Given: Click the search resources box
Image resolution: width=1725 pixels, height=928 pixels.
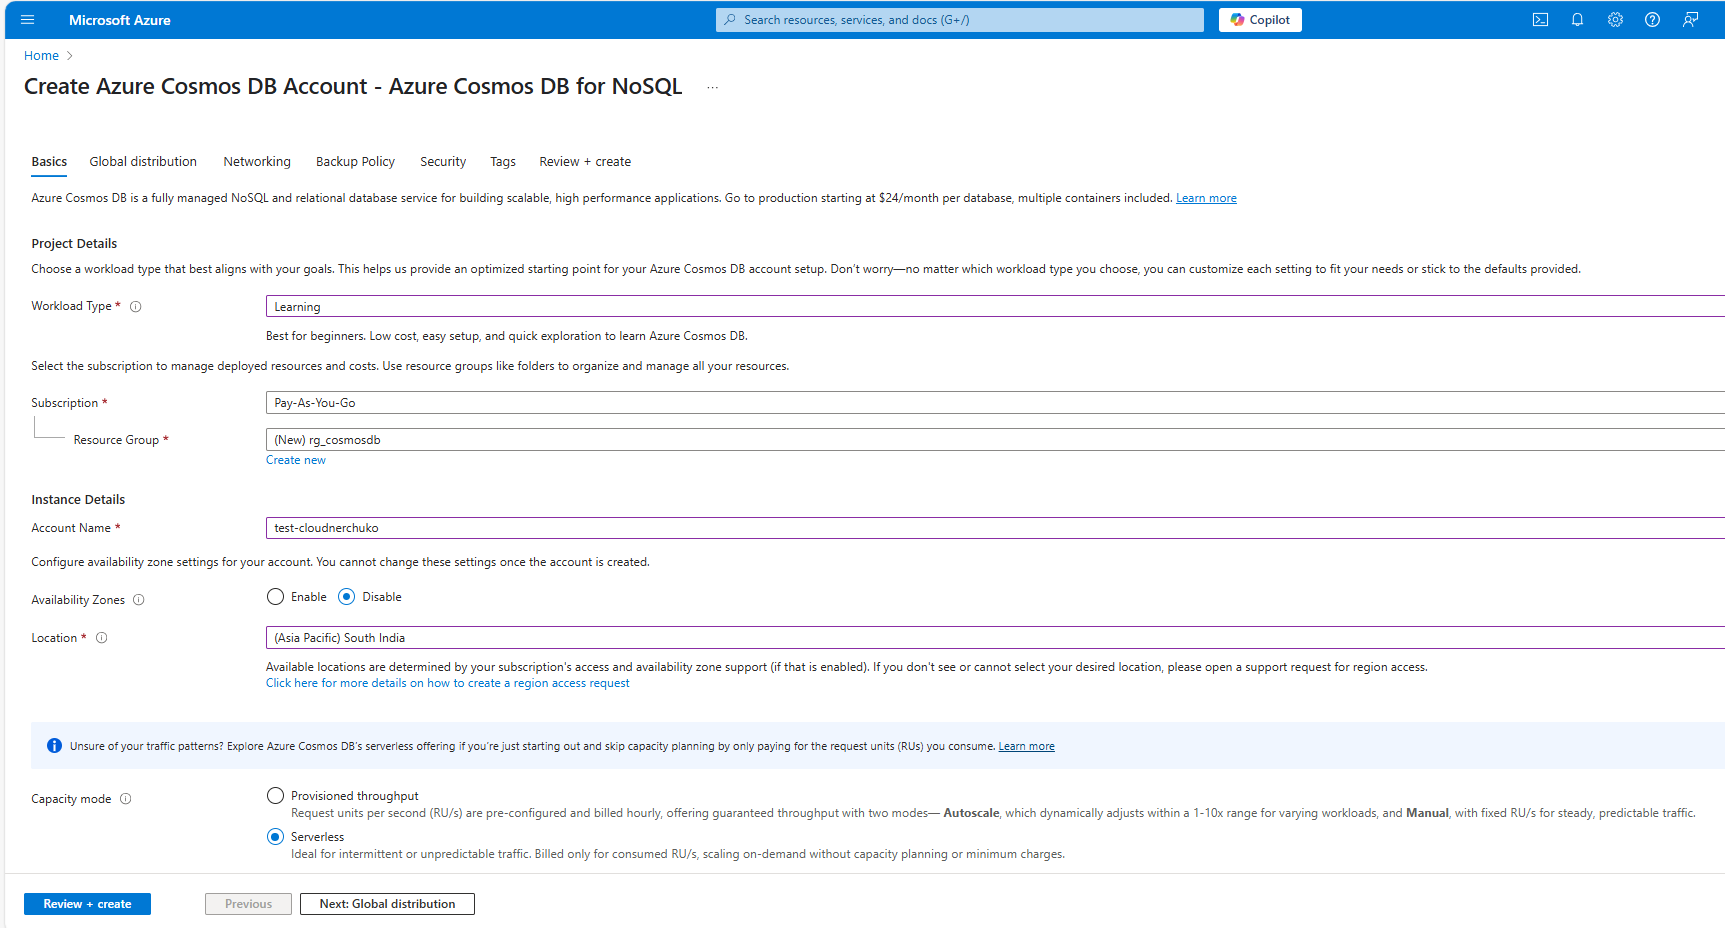Looking at the screenshot, I should coord(960,20).
